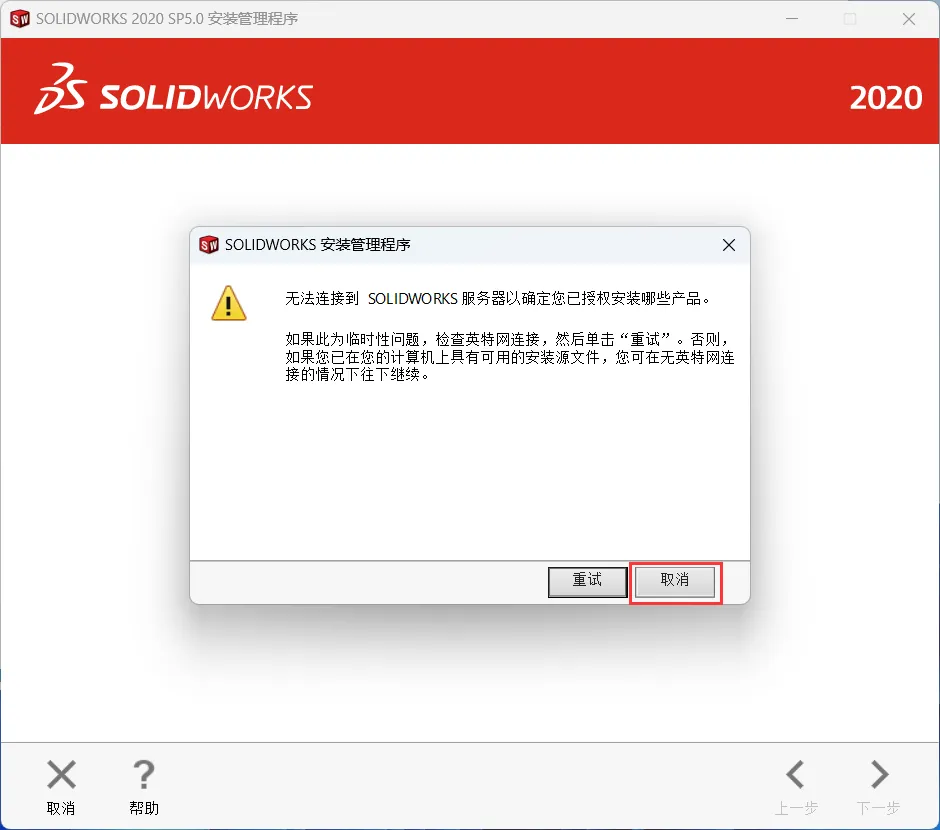Advance with the 下一步 chevron
This screenshot has height=830, width=940.
coord(879,774)
